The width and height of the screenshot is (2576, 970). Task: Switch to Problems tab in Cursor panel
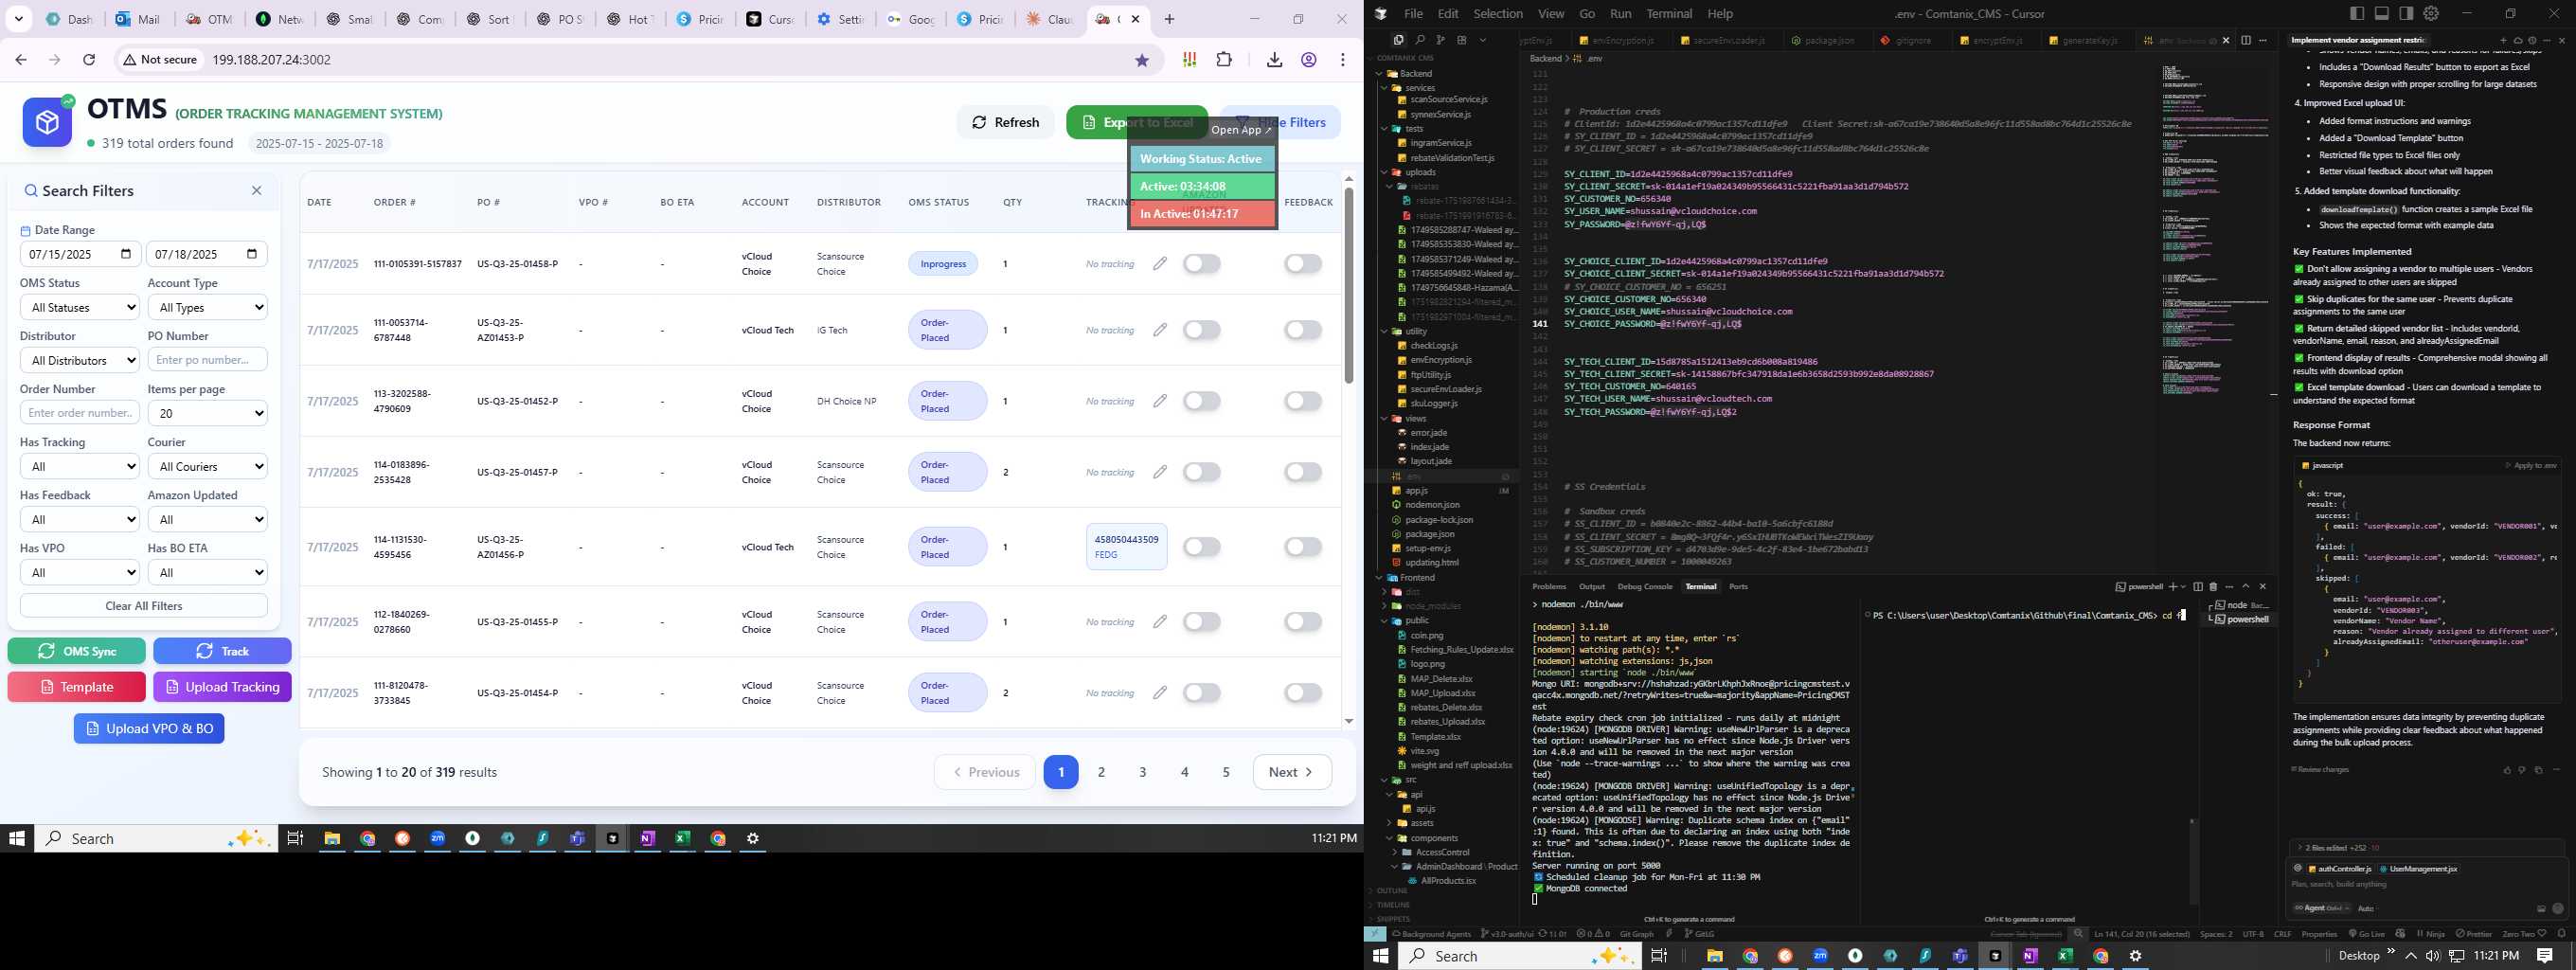[x=1549, y=587]
